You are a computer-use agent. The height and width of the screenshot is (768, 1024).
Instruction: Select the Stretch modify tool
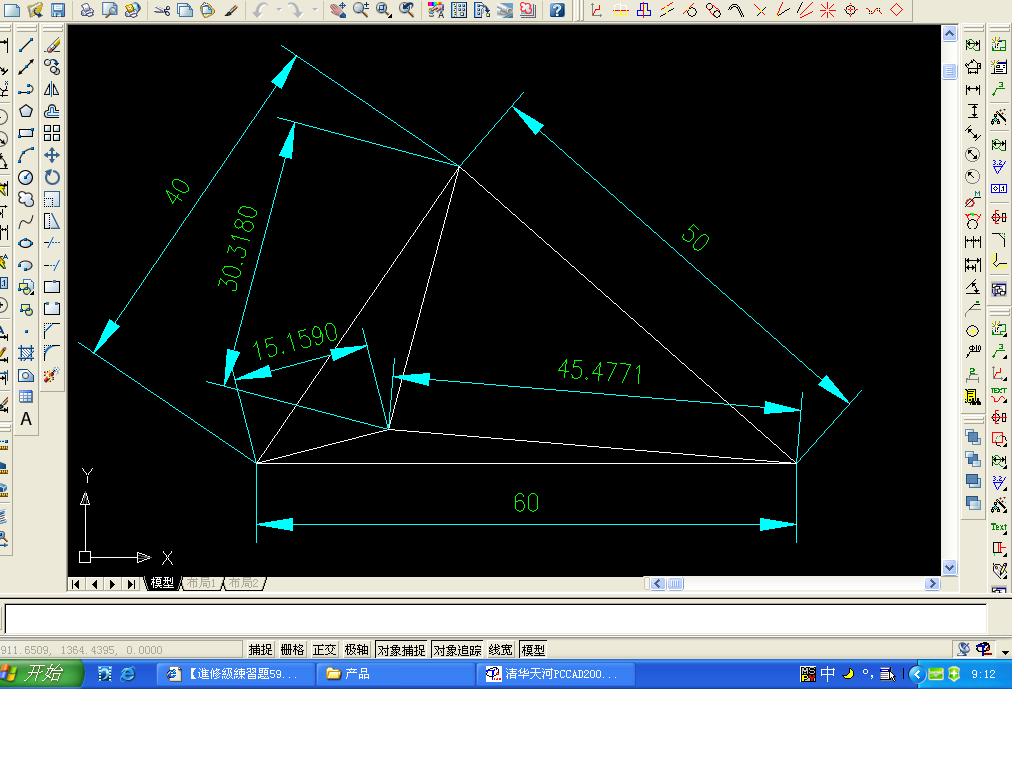tap(52, 221)
